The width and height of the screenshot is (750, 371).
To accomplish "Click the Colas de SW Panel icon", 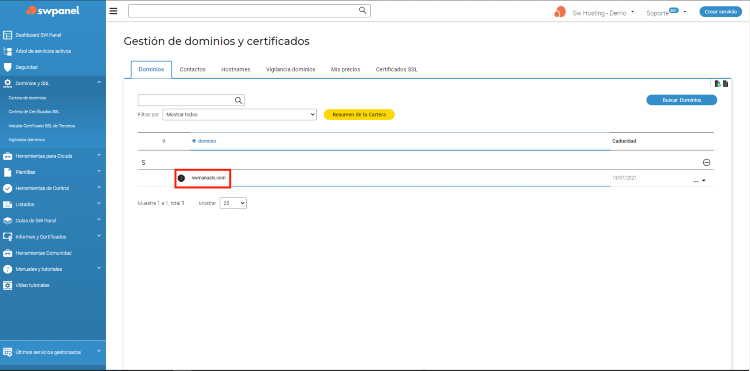I will click(x=7, y=221).
